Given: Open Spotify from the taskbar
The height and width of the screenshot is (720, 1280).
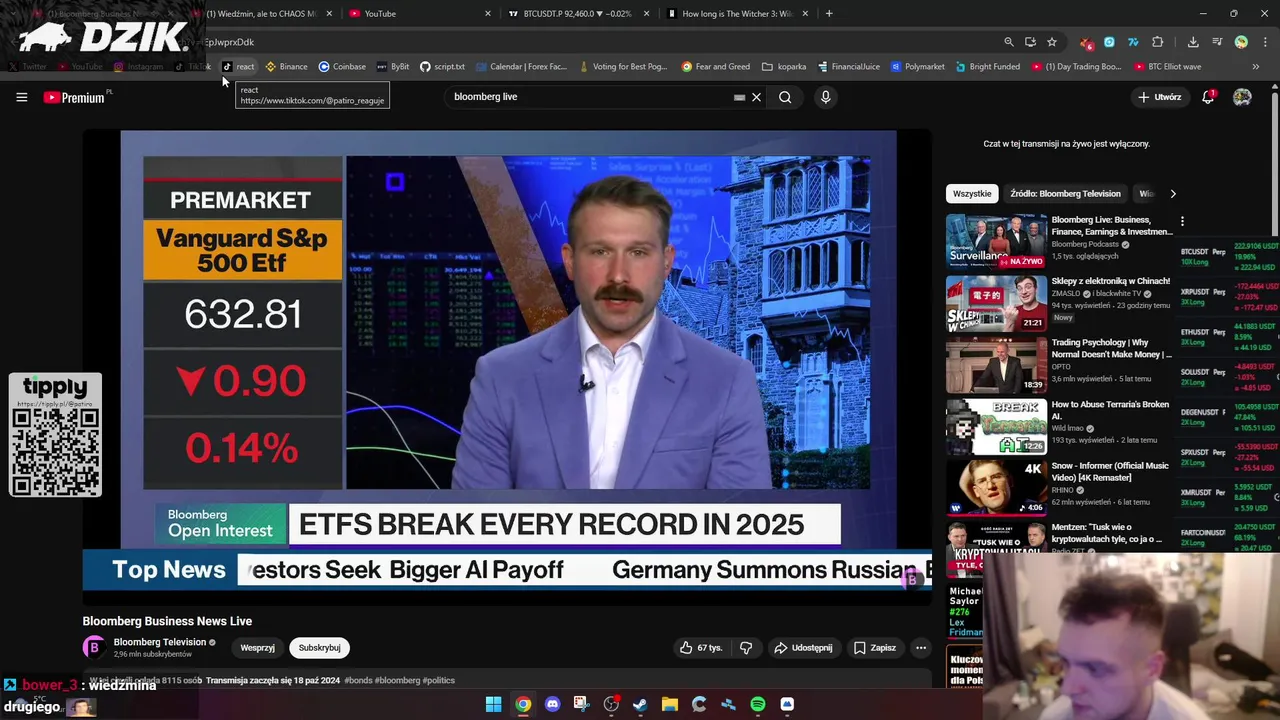Looking at the screenshot, I should pos(758,704).
